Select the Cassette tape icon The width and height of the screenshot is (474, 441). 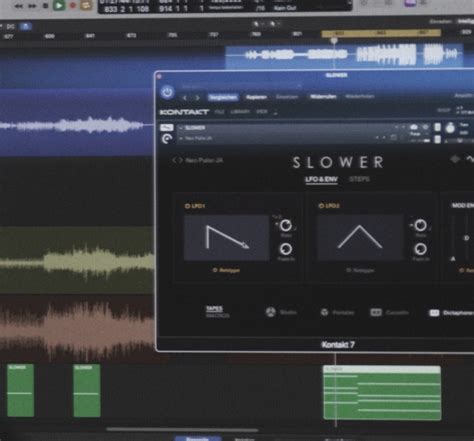tap(376, 312)
